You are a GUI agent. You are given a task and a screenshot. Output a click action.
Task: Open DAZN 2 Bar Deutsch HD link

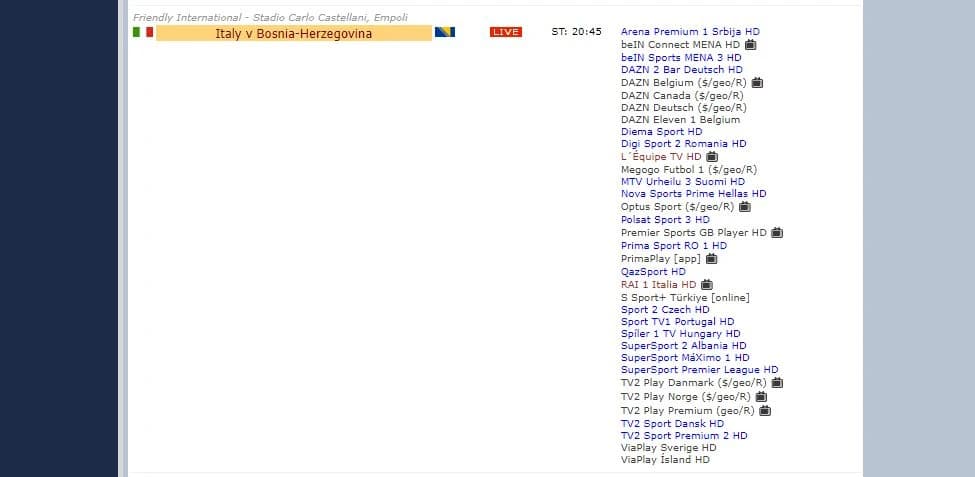(x=682, y=70)
